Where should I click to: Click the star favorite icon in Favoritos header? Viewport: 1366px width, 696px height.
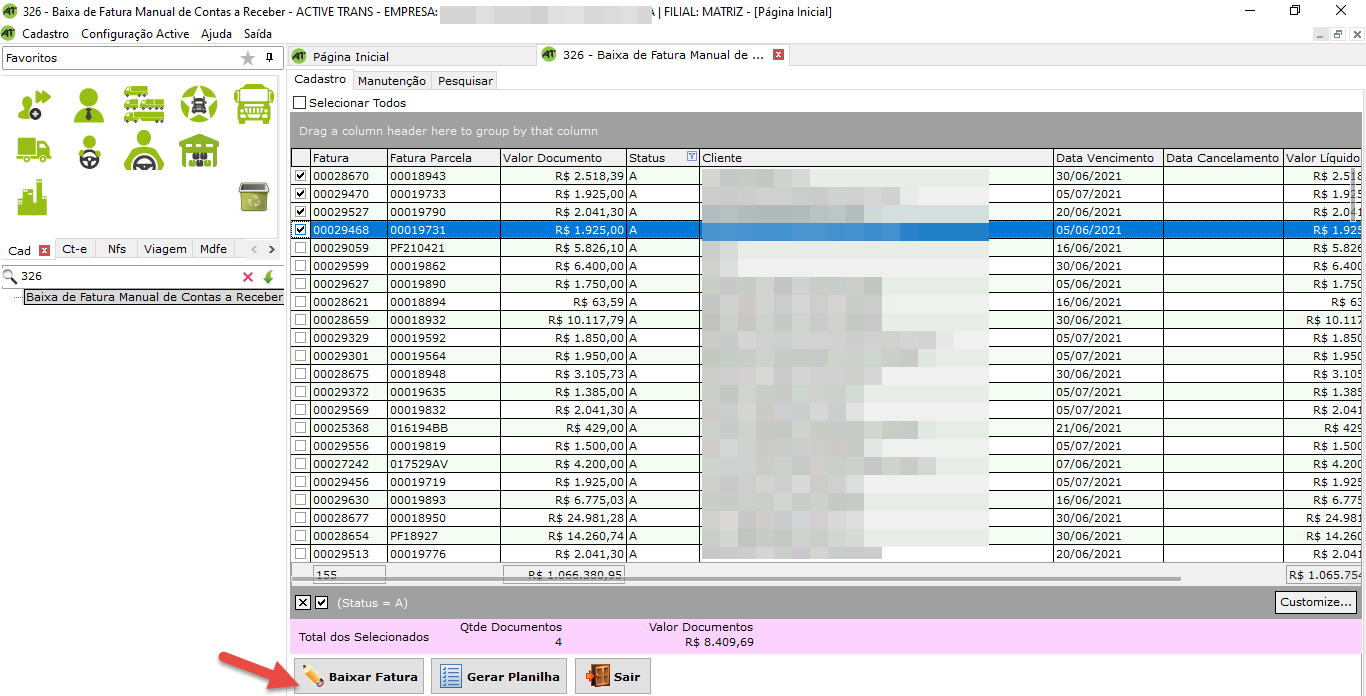248,59
